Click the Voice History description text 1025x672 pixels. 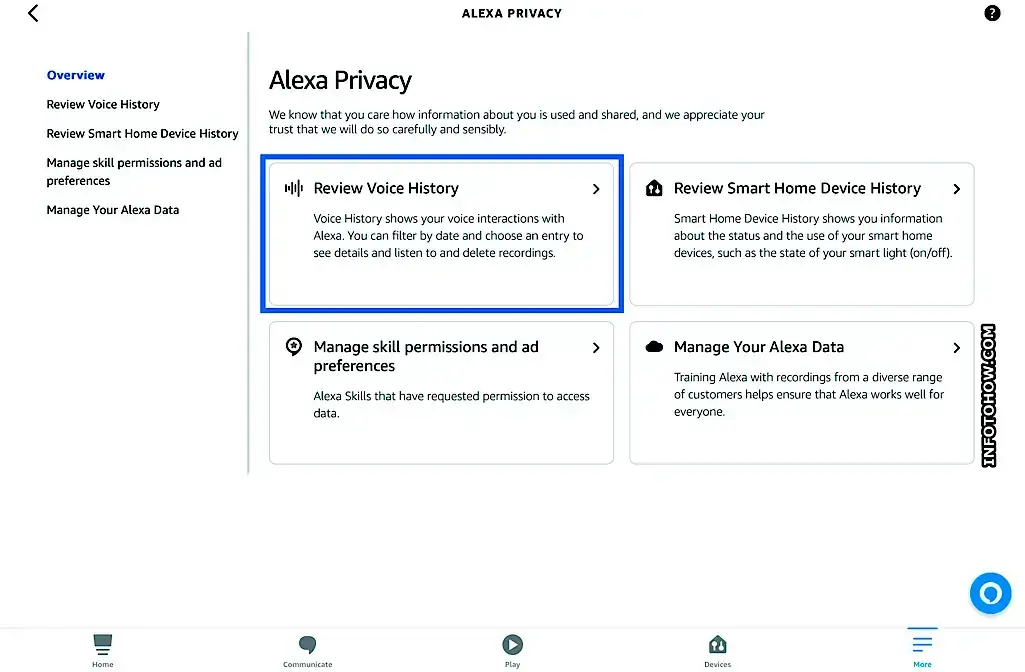click(x=448, y=235)
